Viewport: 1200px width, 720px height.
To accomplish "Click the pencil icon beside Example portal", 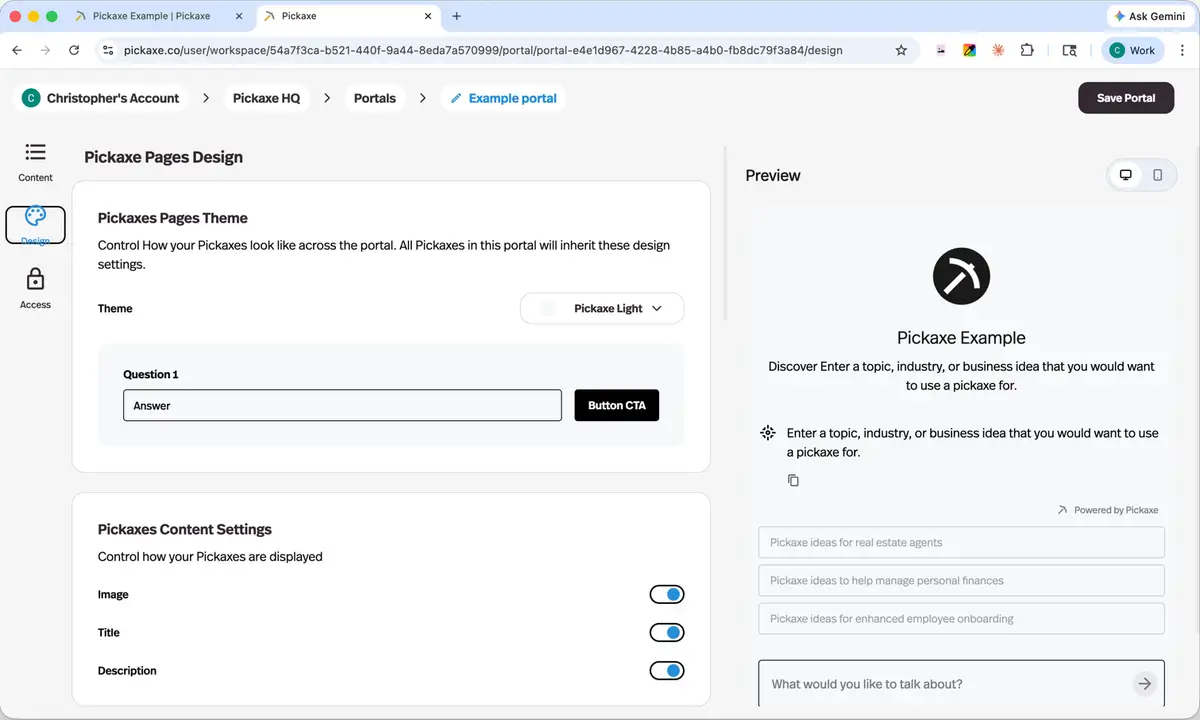I will click(456, 98).
